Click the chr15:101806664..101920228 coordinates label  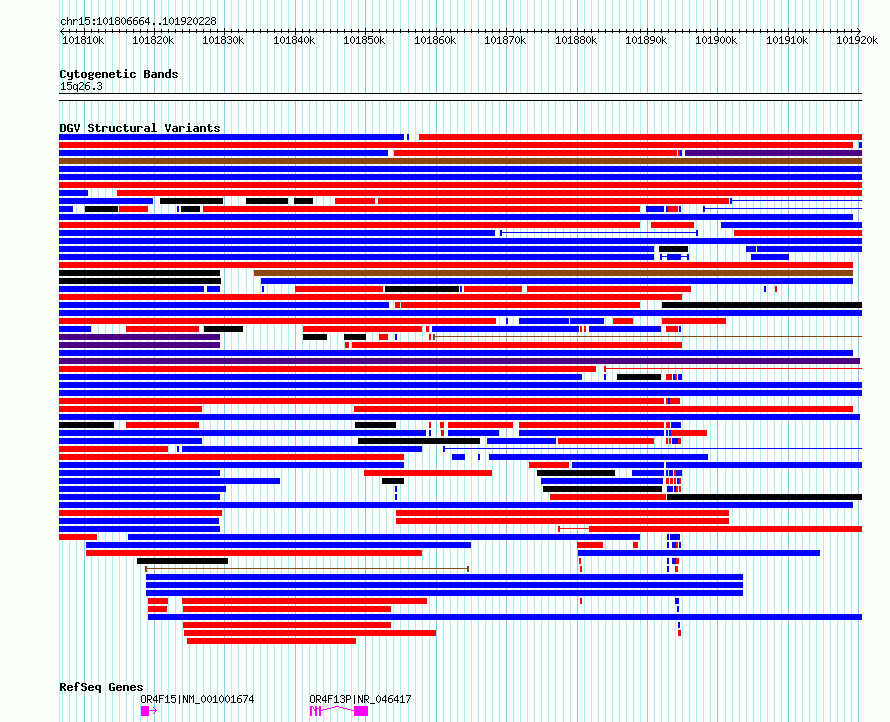point(138,21)
